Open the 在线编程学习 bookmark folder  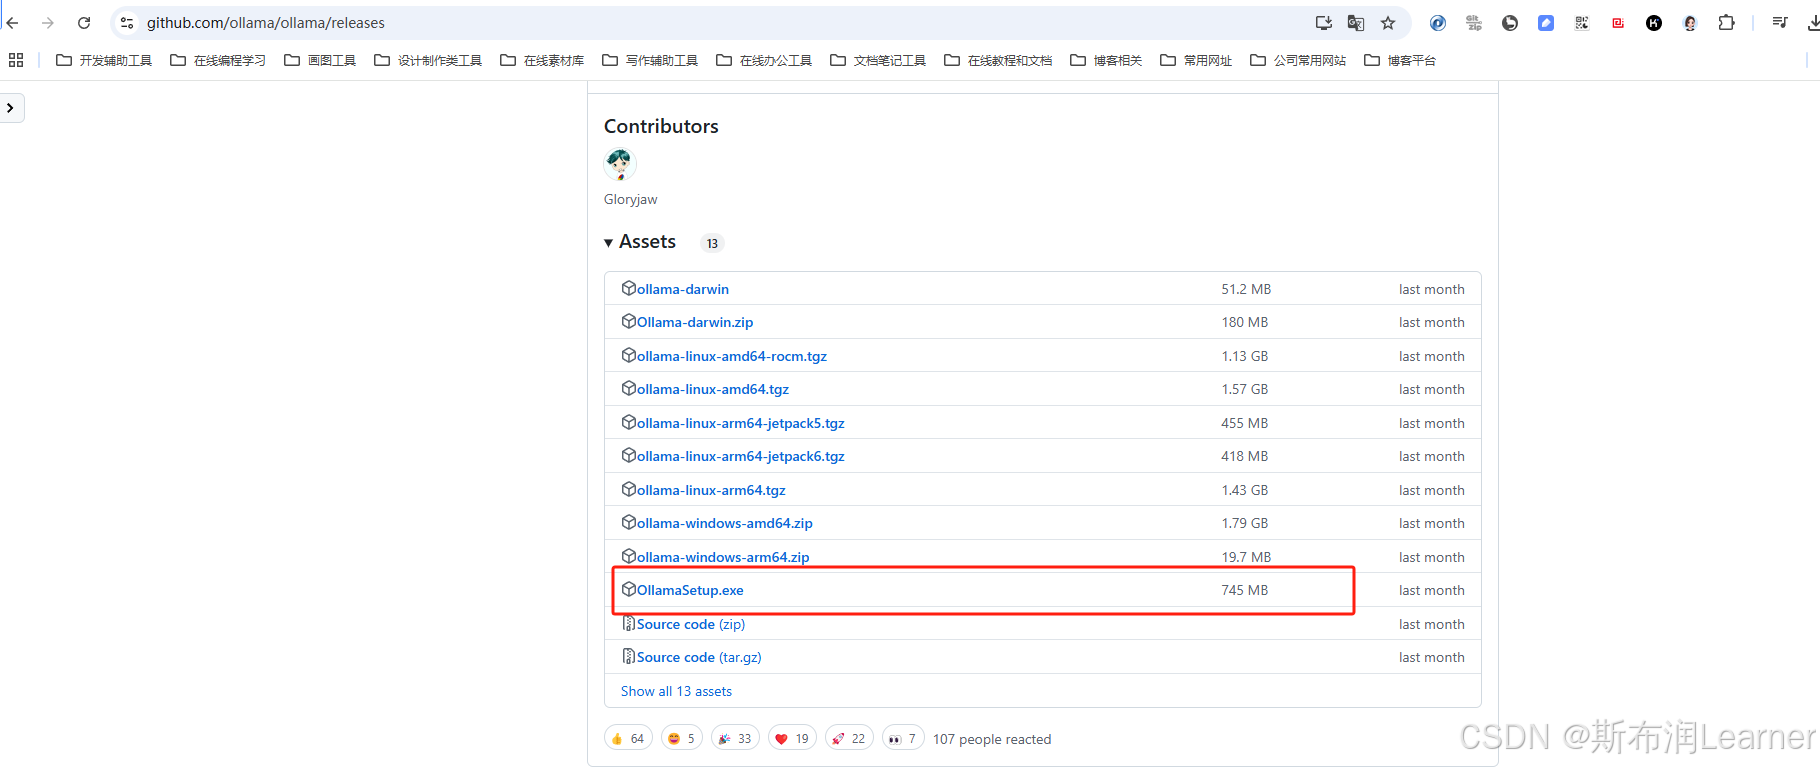(x=218, y=60)
